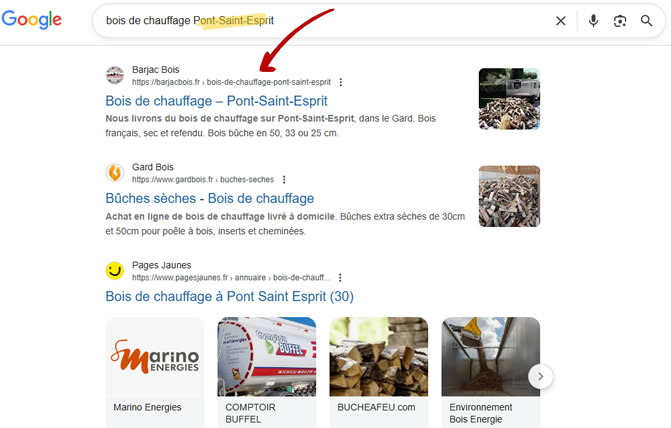Screen dimensions: 671x428
Task: Clear the search box text
Action: click(x=560, y=21)
